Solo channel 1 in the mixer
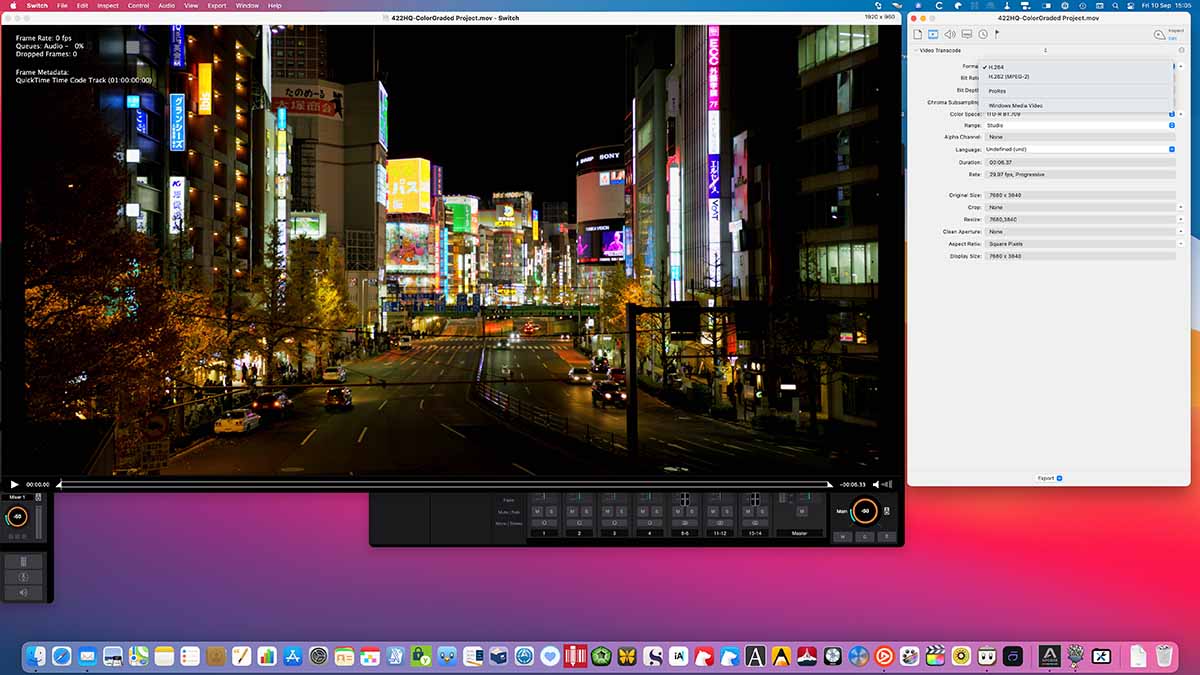Image resolution: width=1200 pixels, height=675 pixels. [551, 511]
